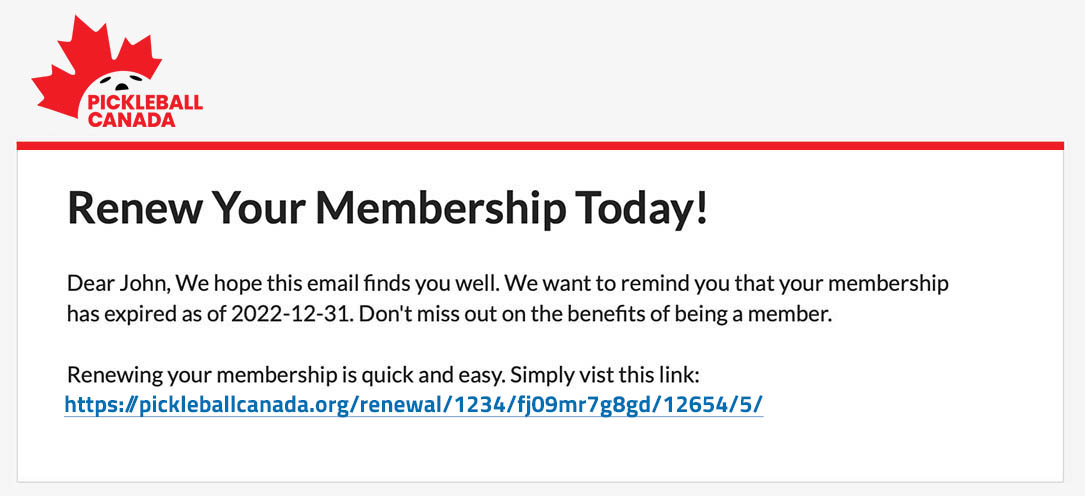Screen dimensions: 1085x496
Task: Click 'Renewing your membership is quick and easy'
Action: click(285, 377)
